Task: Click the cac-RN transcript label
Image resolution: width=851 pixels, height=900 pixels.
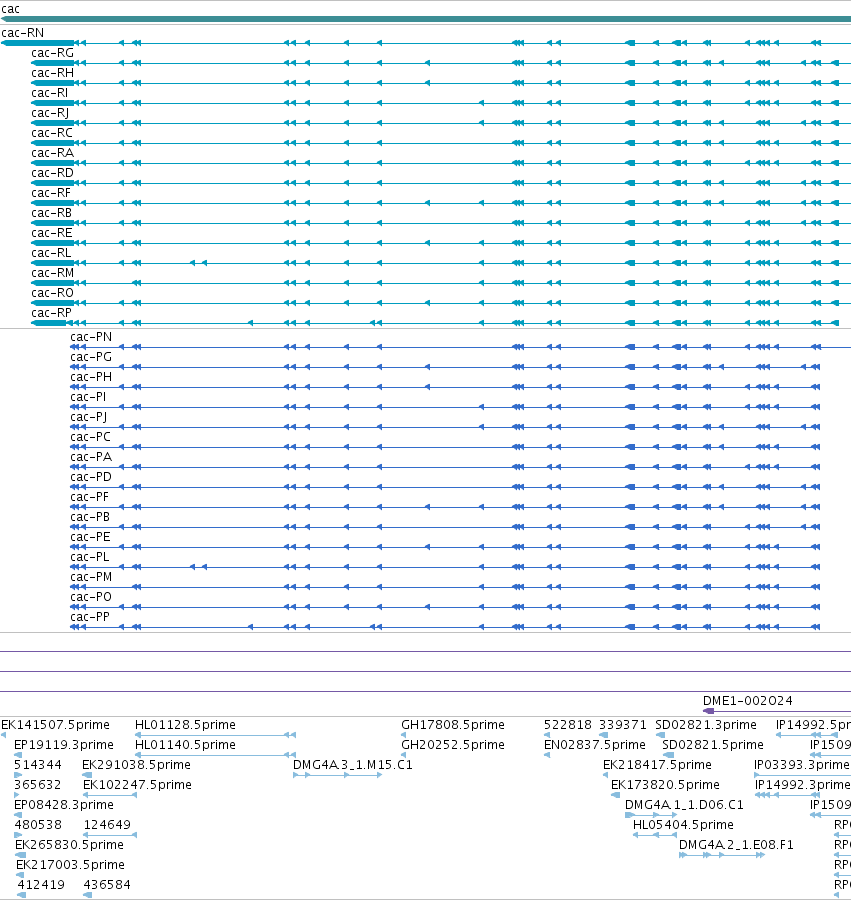Action: tap(22, 33)
